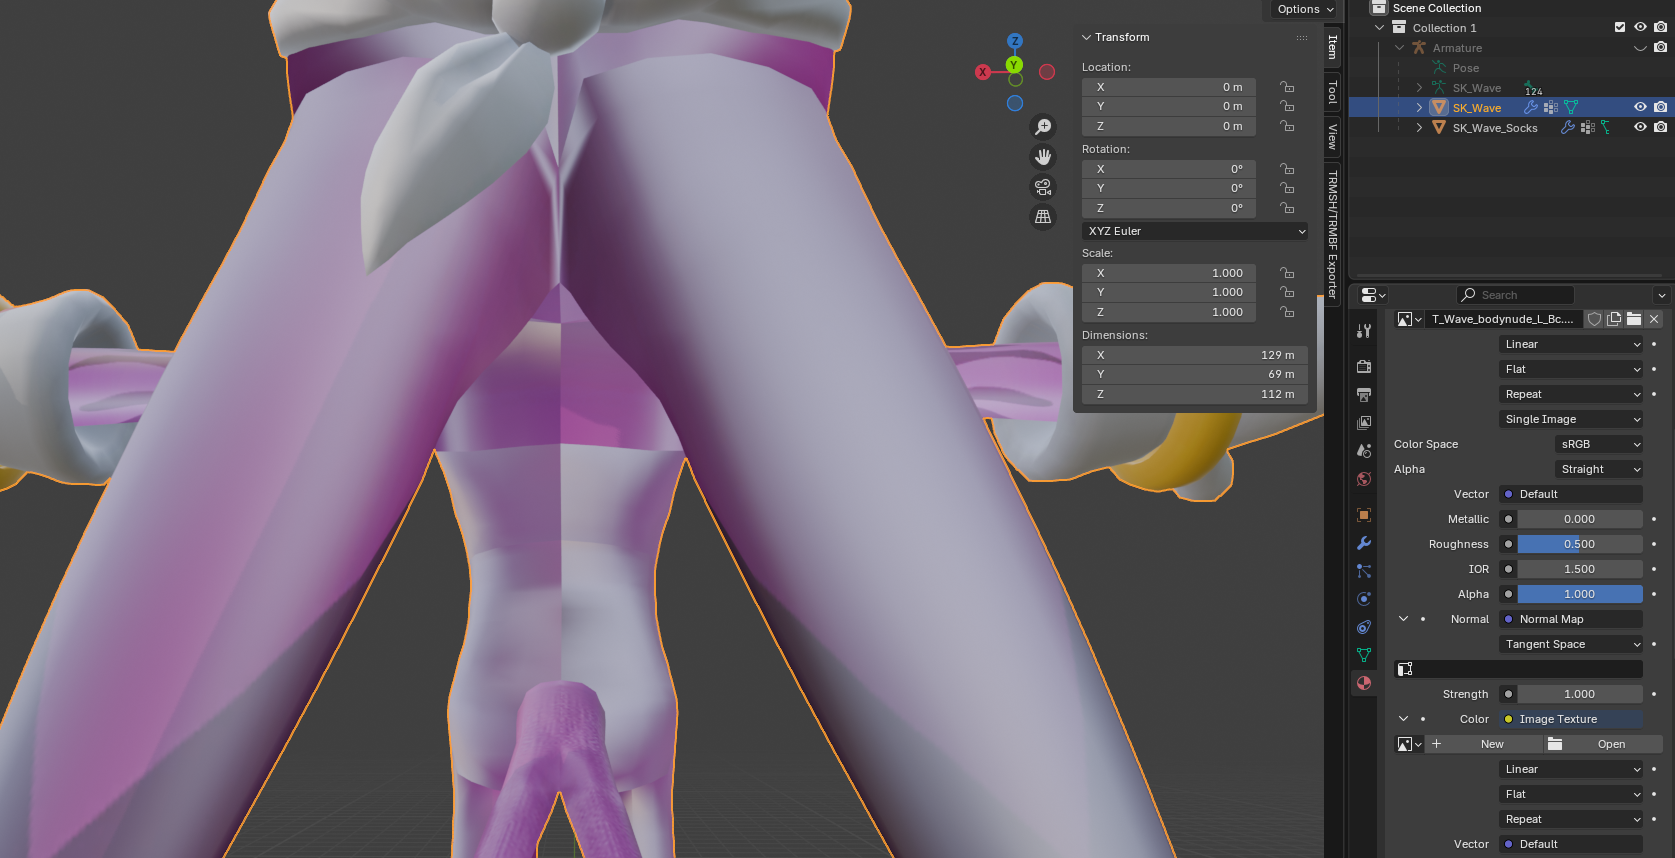Click the Normal Map input button

1571,619
